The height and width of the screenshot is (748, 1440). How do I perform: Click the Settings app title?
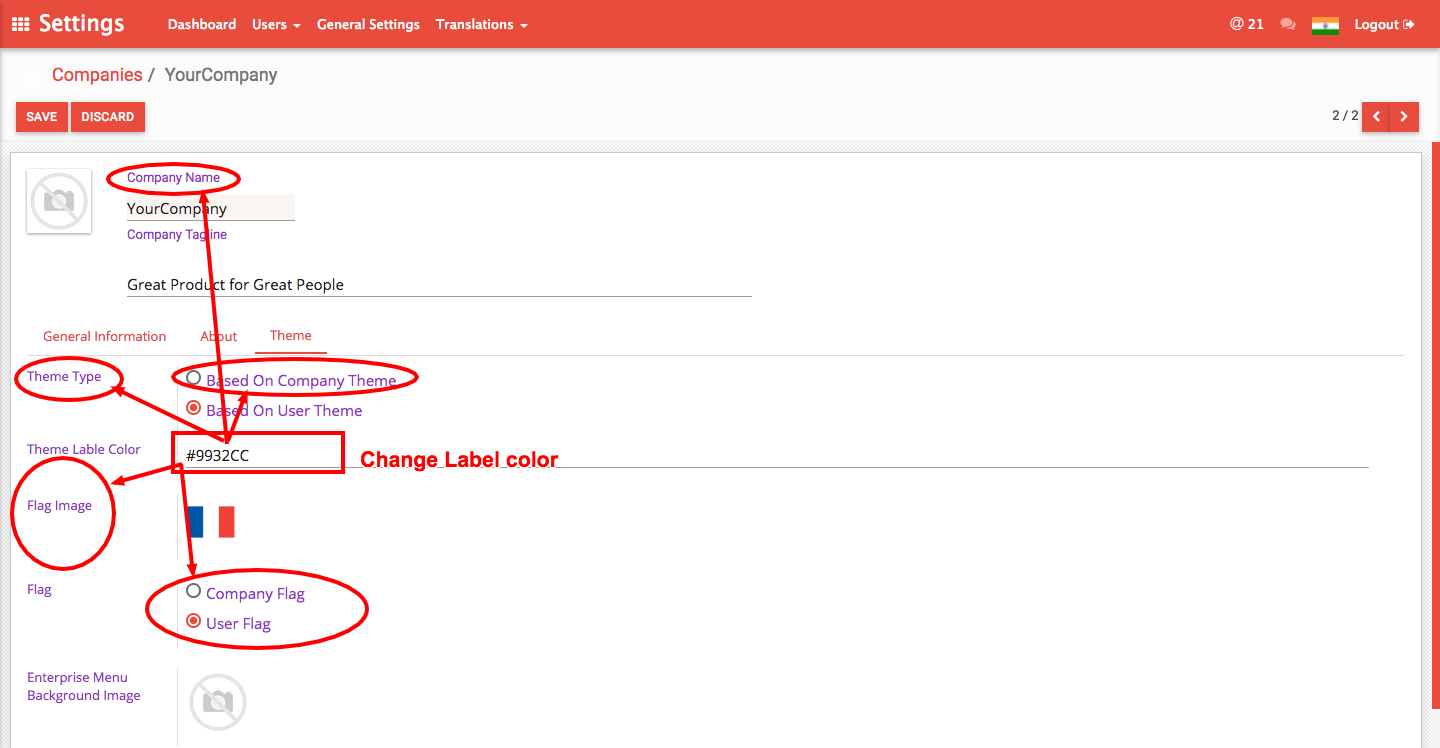82,24
